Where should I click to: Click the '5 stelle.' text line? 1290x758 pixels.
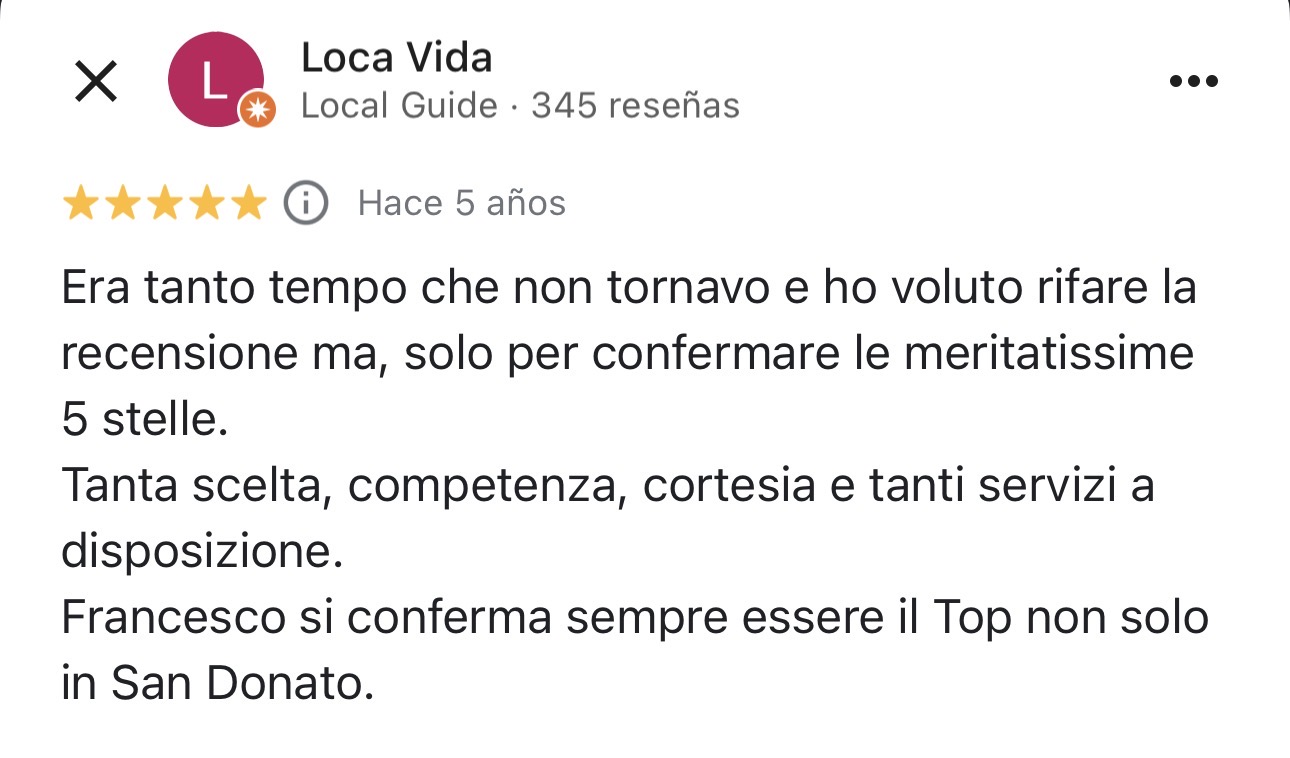145,420
